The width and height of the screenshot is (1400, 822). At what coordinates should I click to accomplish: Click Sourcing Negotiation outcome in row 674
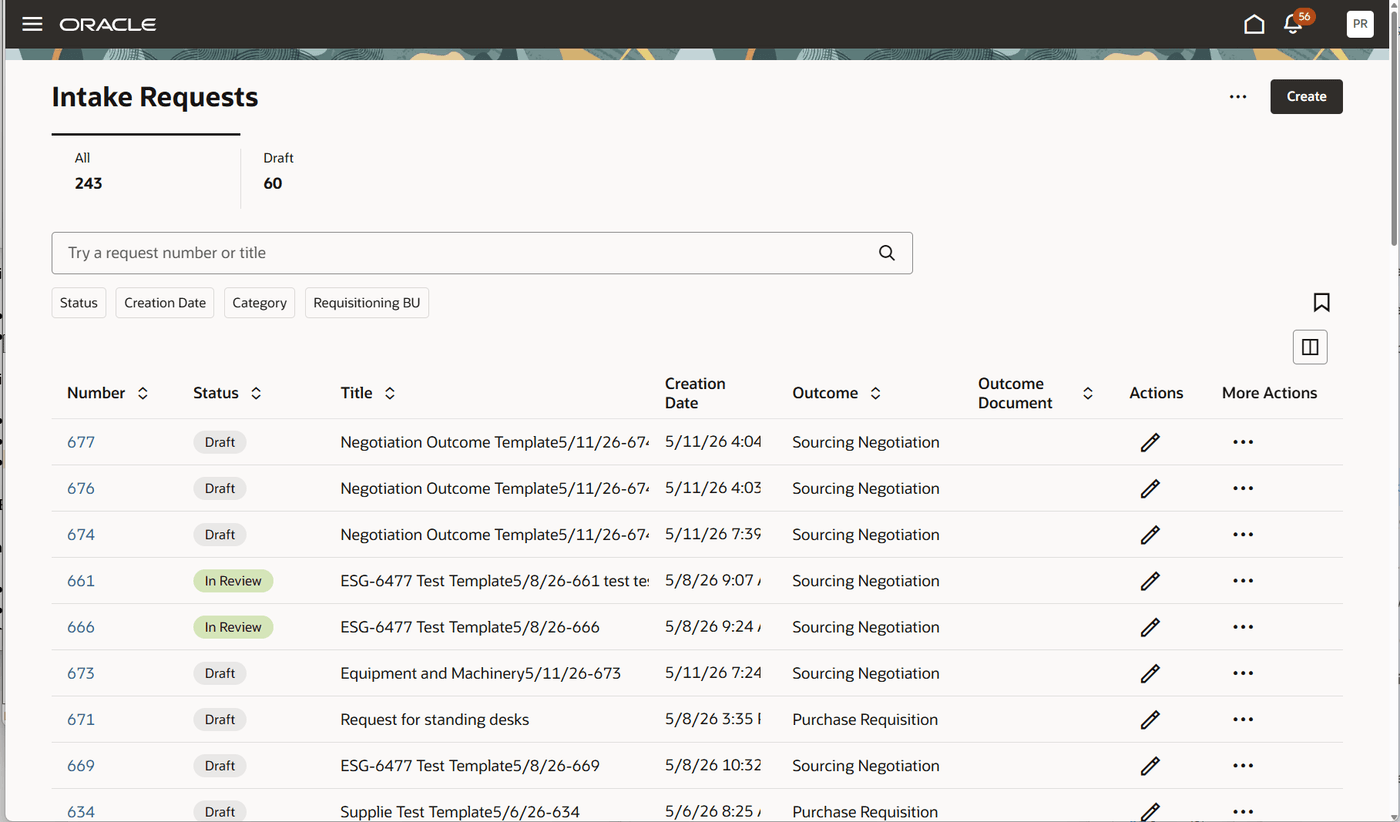coord(866,535)
